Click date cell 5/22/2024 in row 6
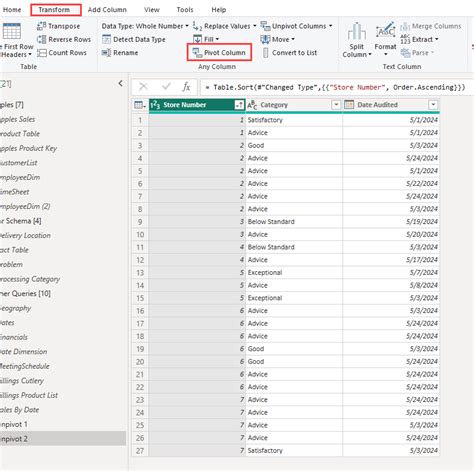474x471 pixels. pos(391,184)
